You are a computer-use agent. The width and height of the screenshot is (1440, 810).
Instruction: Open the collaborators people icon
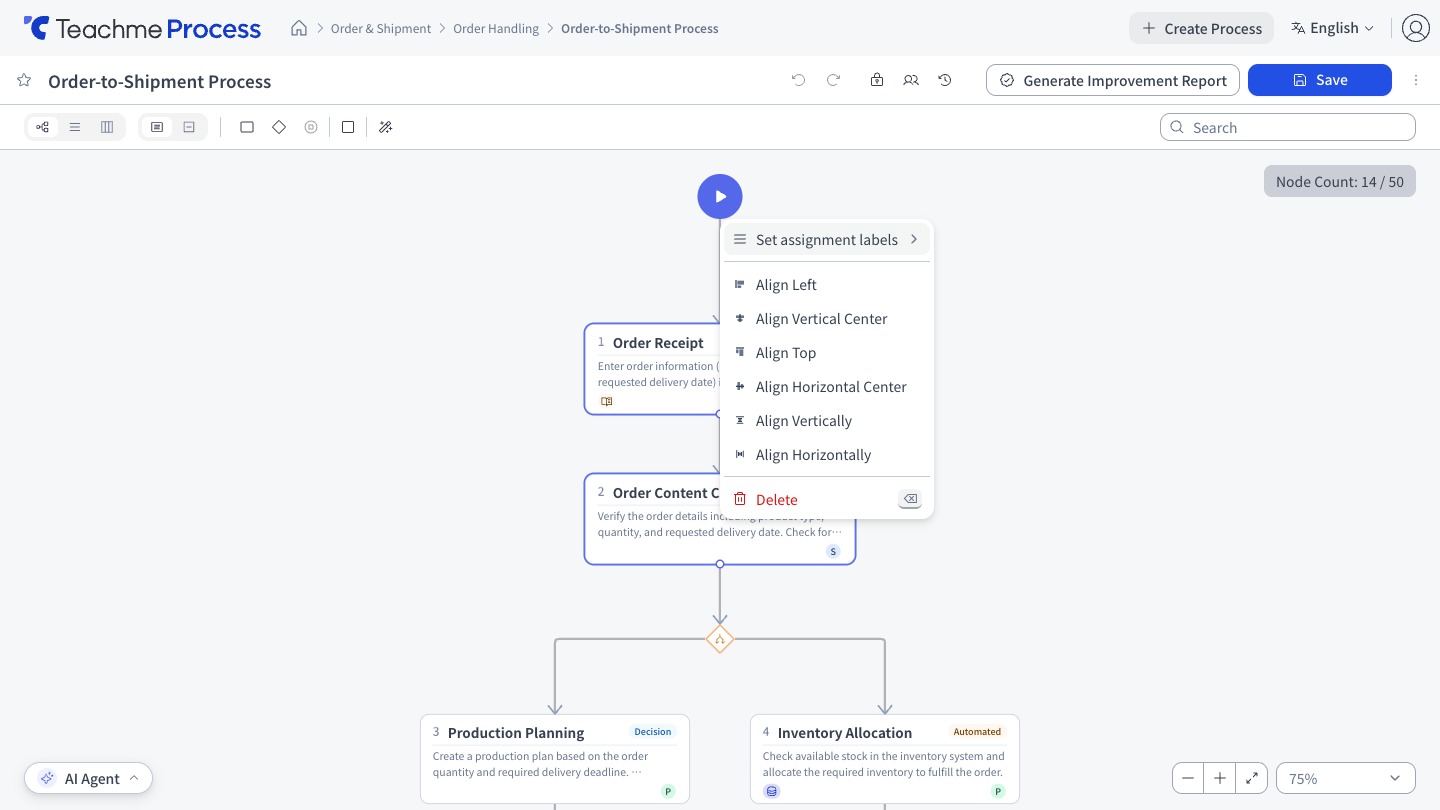click(x=911, y=80)
